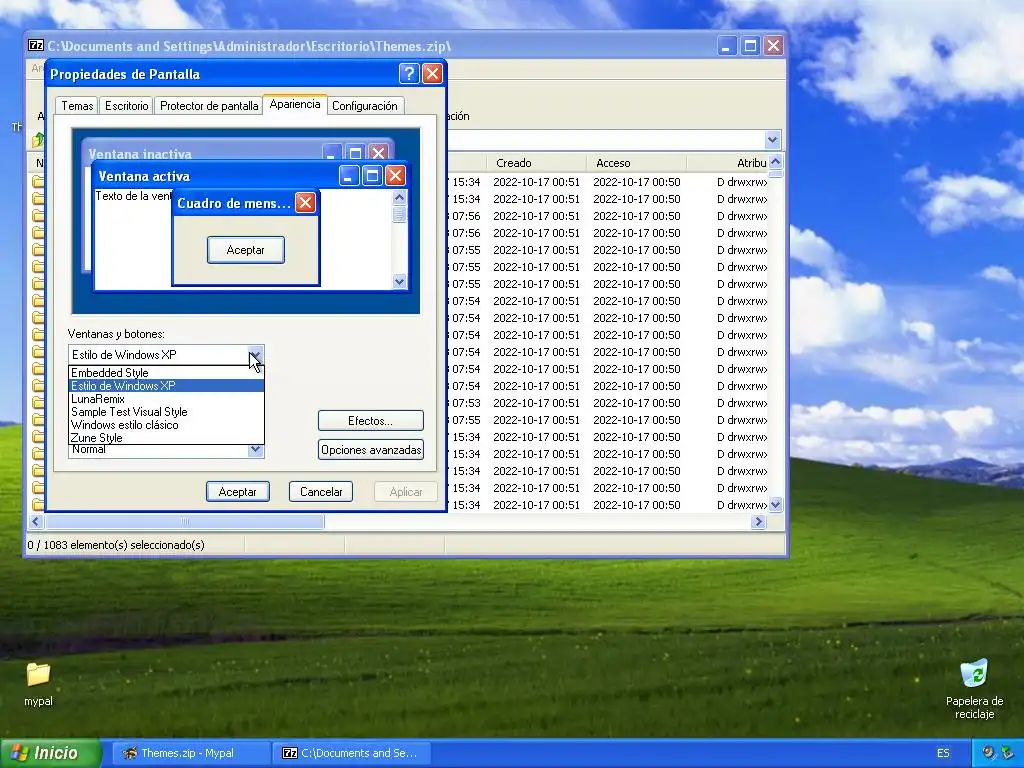Maximize the 7-Zip window
The height and width of the screenshot is (768, 1024).
click(x=750, y=46)
